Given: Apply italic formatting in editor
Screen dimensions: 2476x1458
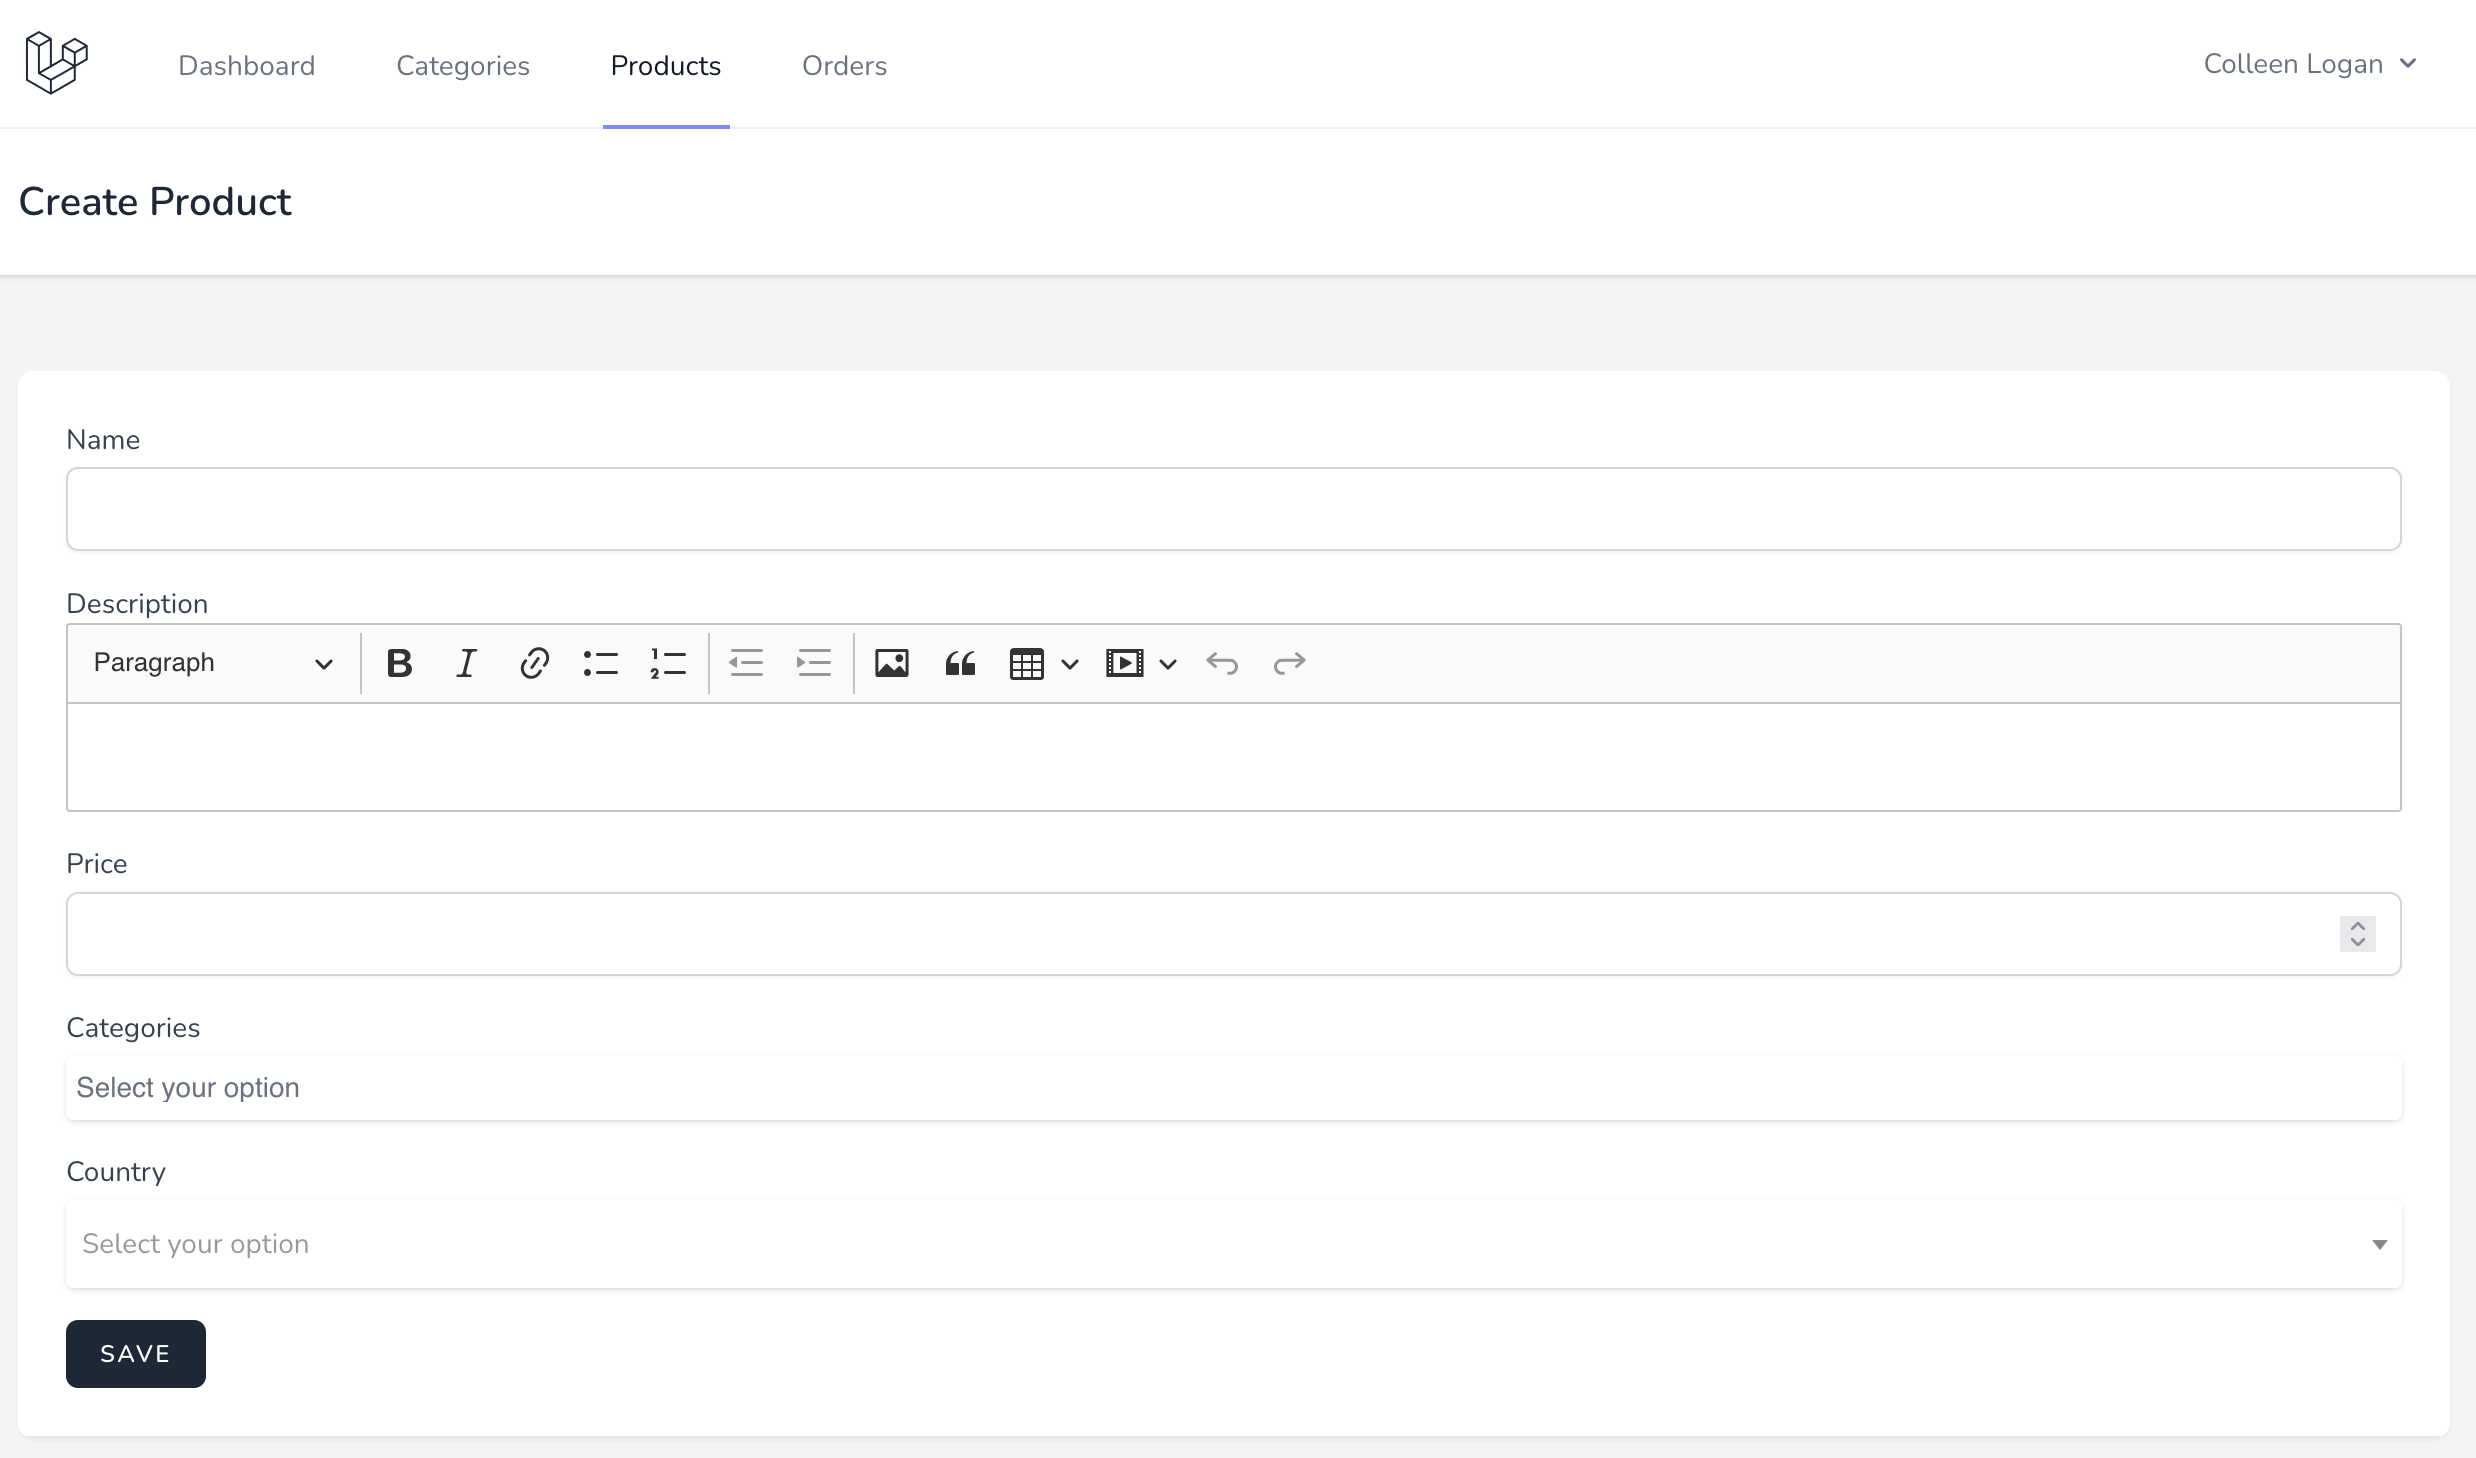Looking at the screenshot, I should tap(466, 663).
